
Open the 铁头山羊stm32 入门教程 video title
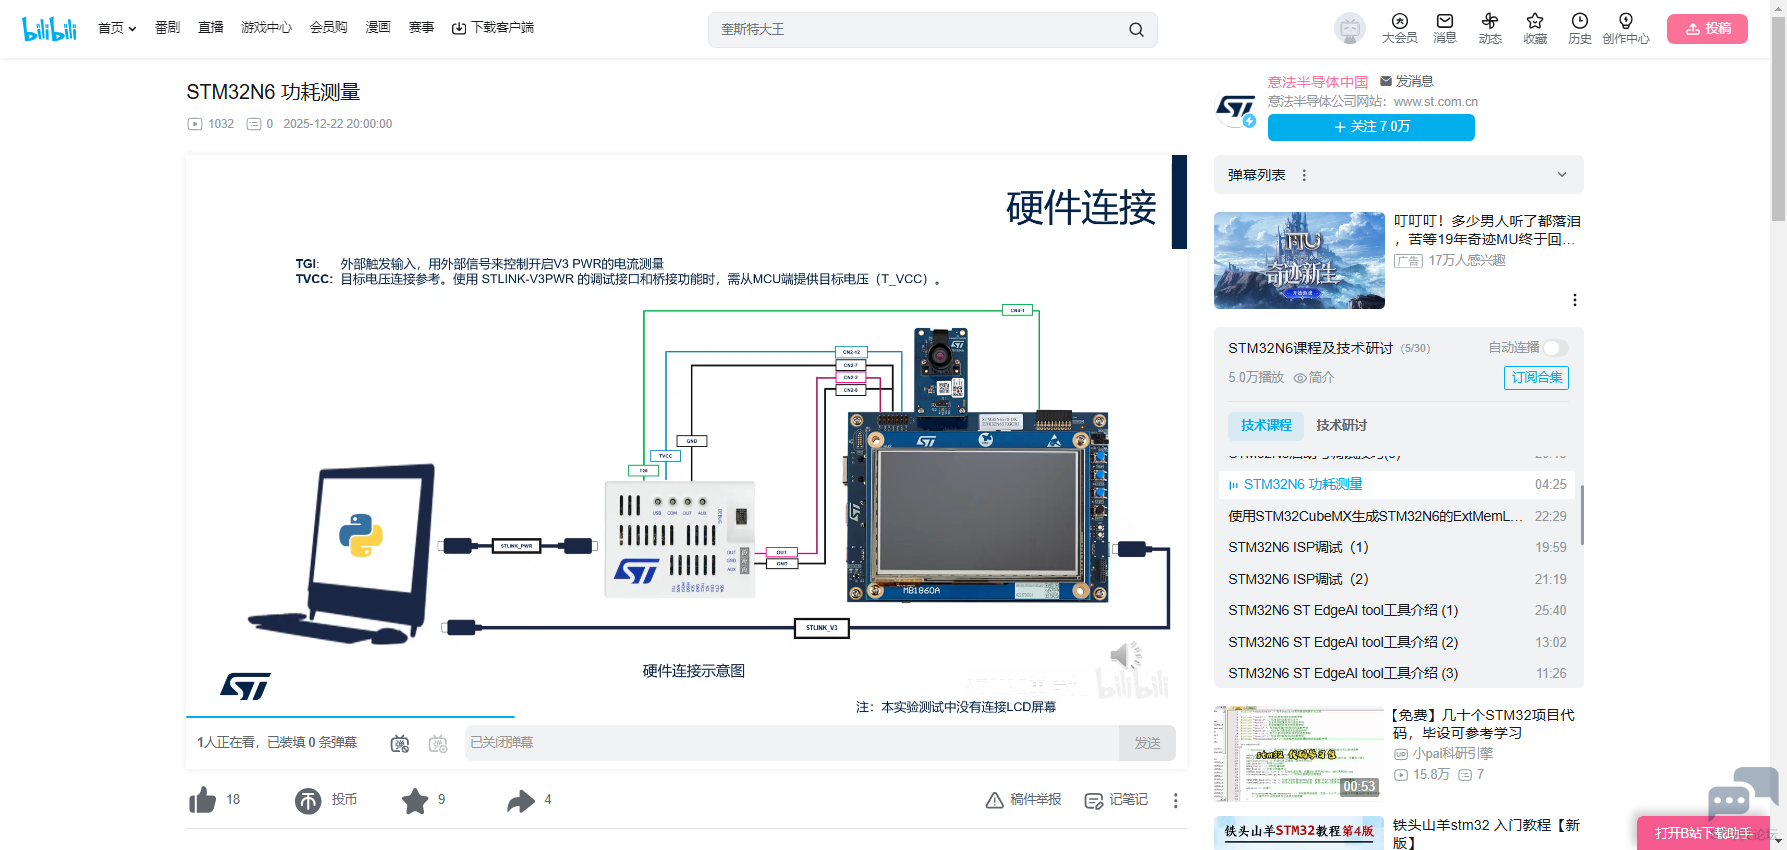point(1486,834)
